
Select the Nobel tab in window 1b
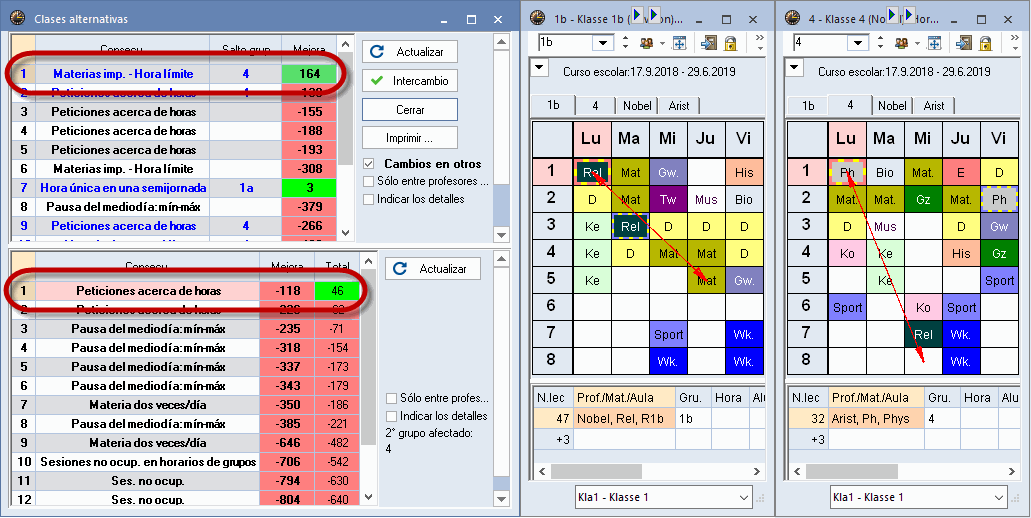pyautogui.click(x=637, y=106)
